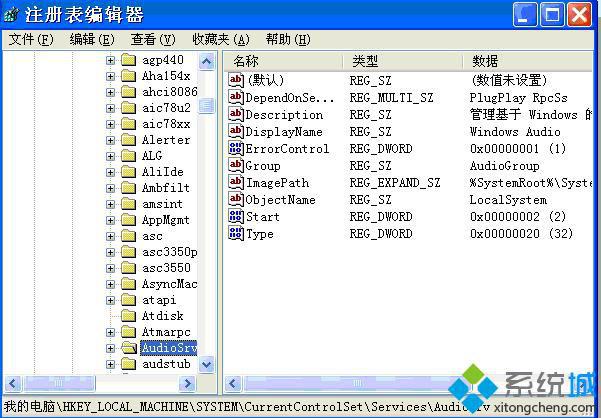Select the Windows Audio data value

click(x=515, y=132)
